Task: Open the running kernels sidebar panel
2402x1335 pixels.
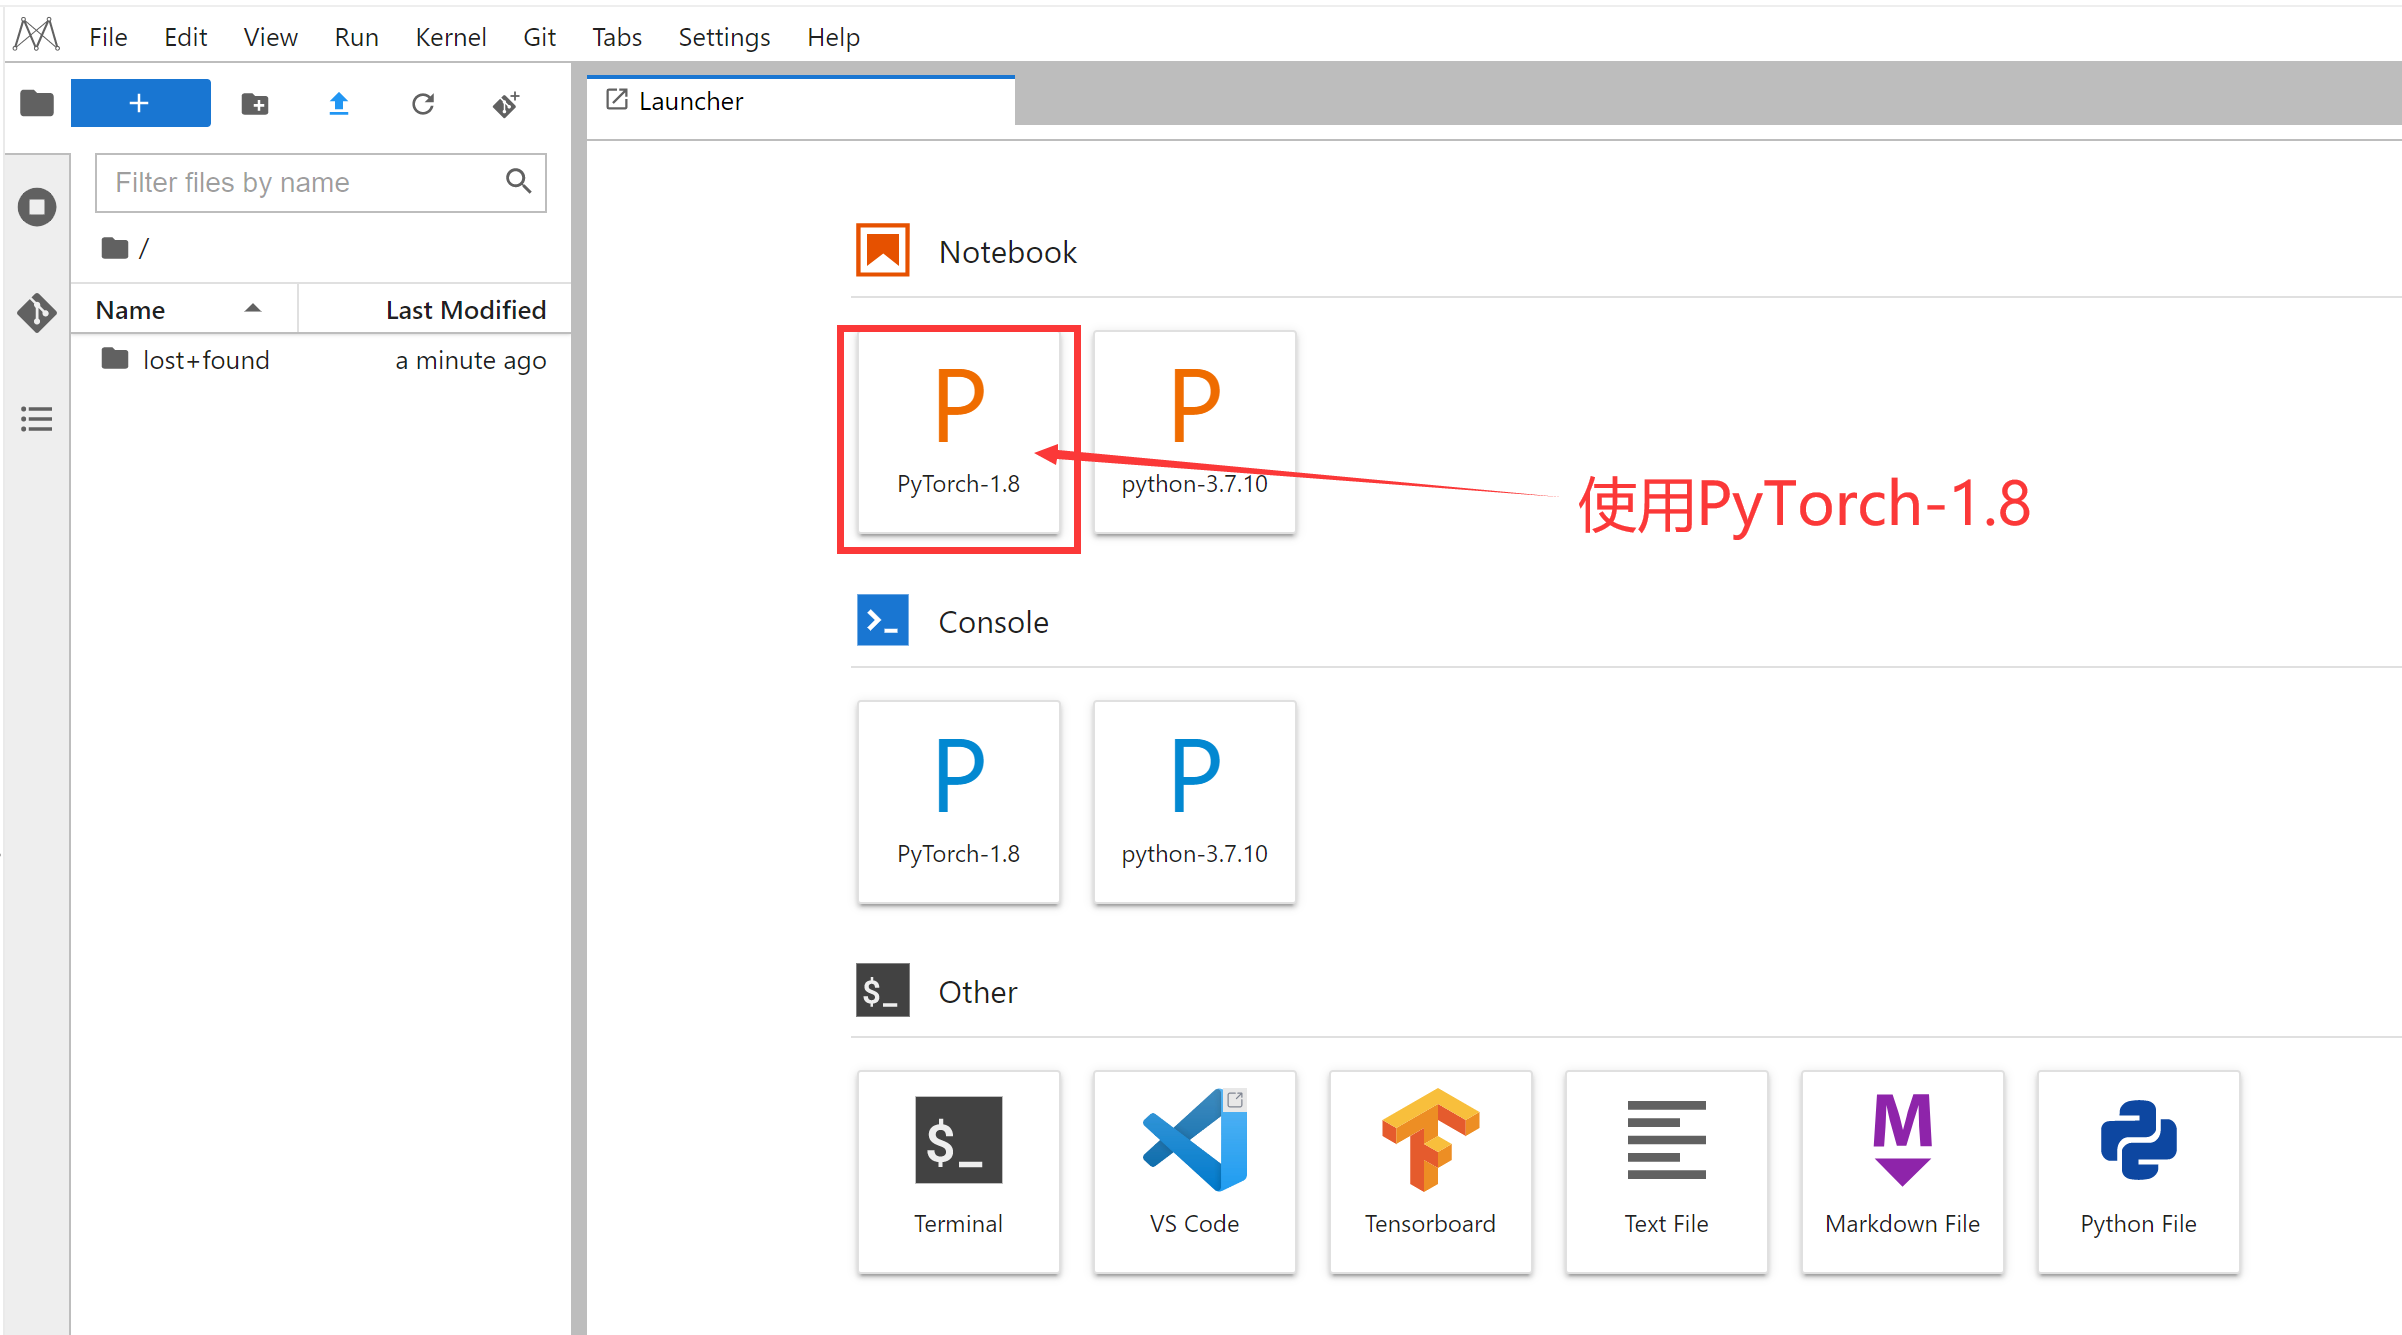Action: click(37, 208)
